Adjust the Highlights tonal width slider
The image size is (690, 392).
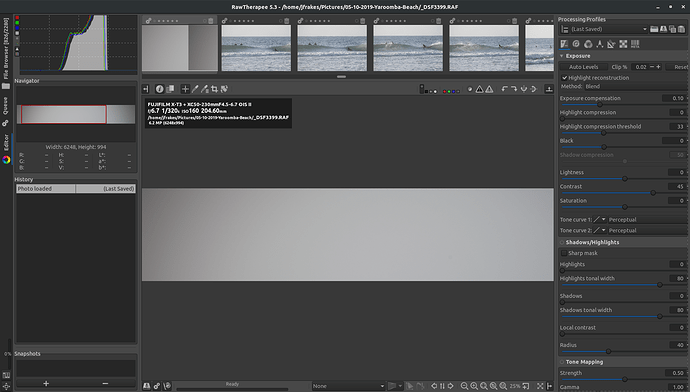click(623, 285)
